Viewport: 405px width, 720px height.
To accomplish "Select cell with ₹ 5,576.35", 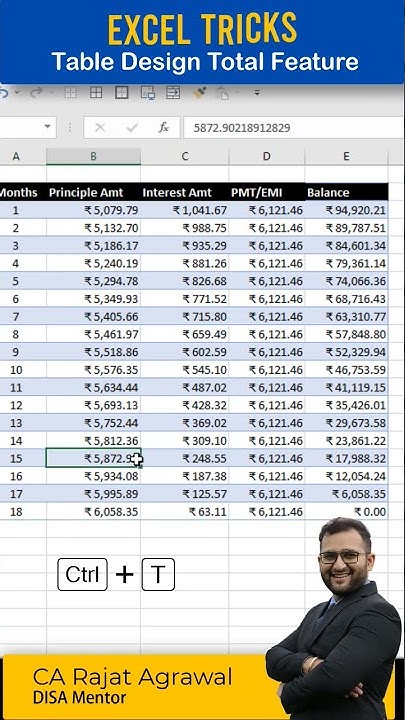I will coord(93,370).
